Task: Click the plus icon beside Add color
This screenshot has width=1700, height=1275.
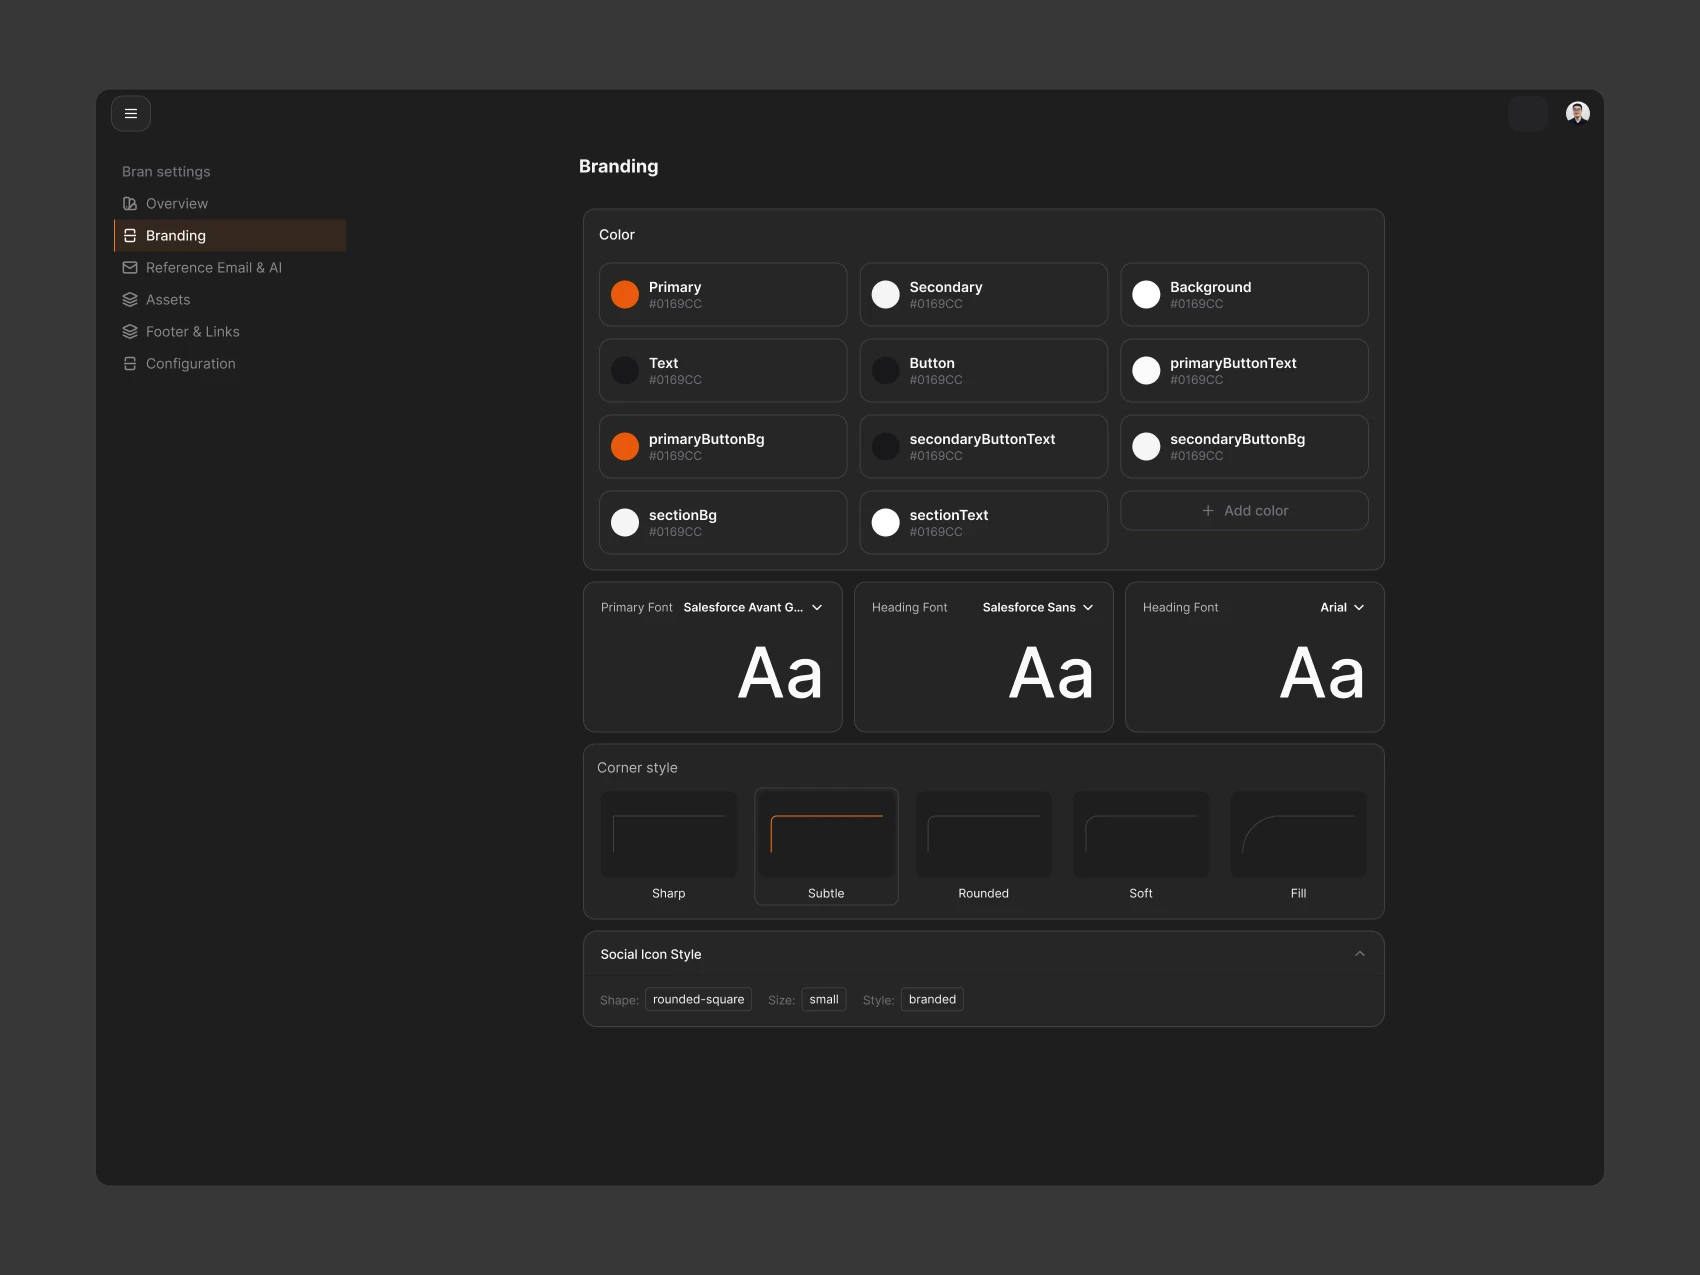Action: coord(1208,511)
